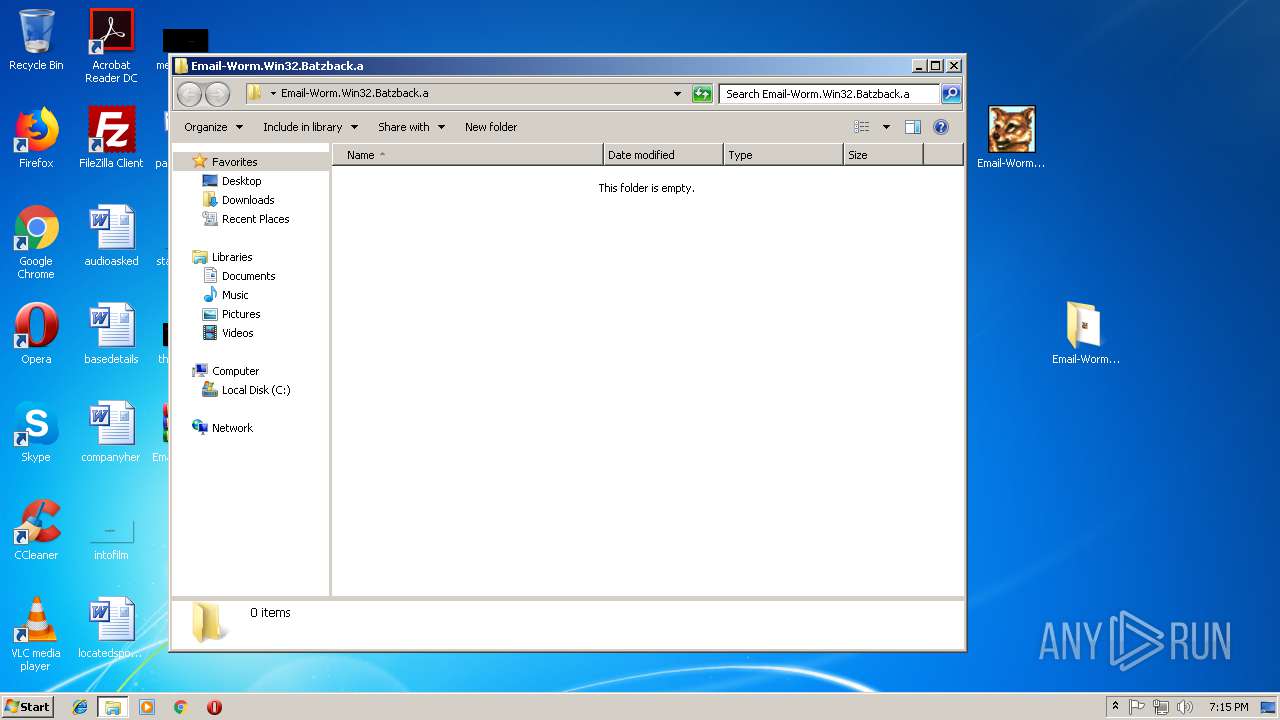Show hidden tray icons arrow

[x=1115, y=707]
